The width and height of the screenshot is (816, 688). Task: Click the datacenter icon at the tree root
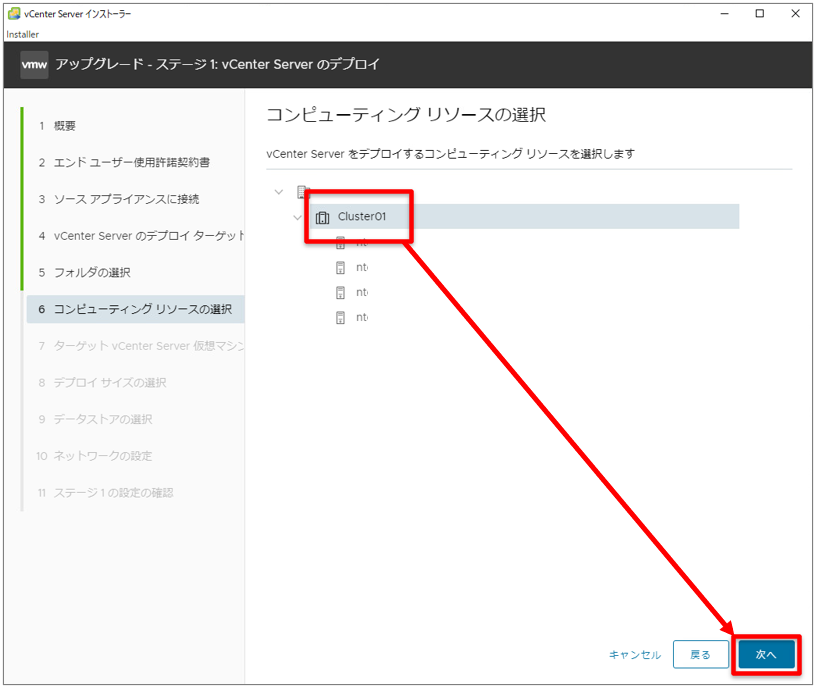(303, 192)
